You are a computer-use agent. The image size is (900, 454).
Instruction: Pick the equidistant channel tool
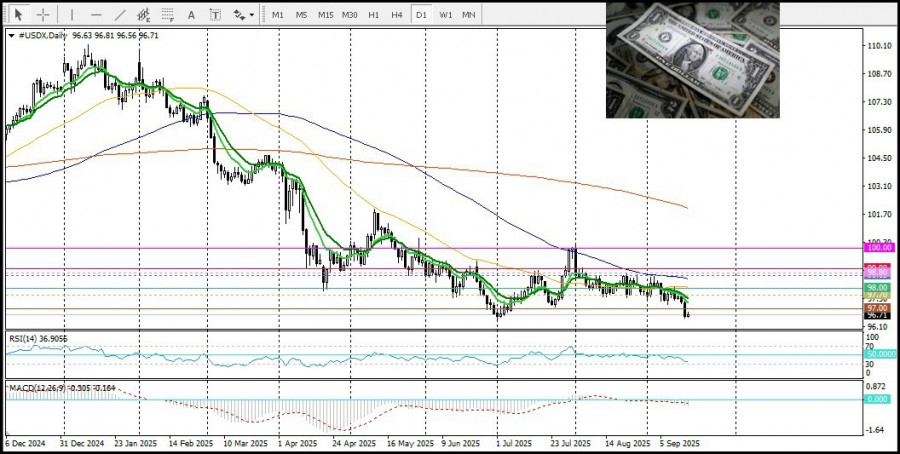(144, 15)
